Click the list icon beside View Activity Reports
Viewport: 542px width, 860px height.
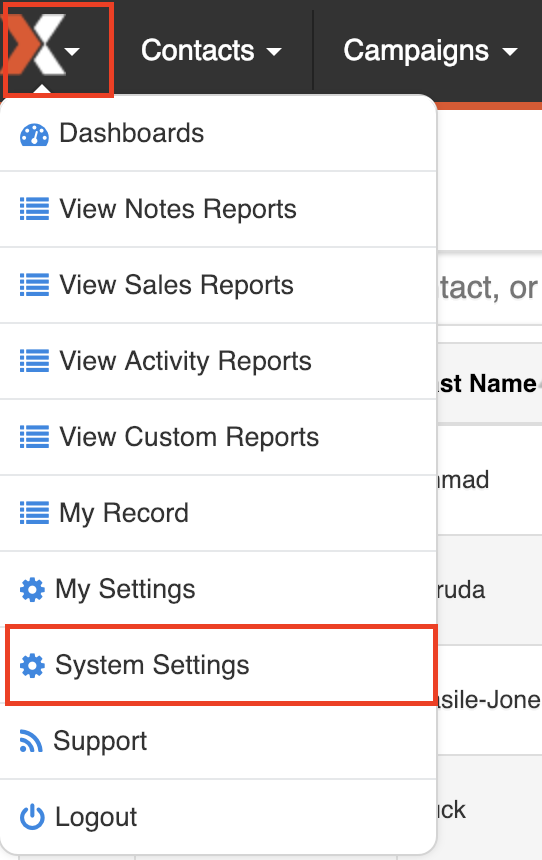(x=34, y=361)
